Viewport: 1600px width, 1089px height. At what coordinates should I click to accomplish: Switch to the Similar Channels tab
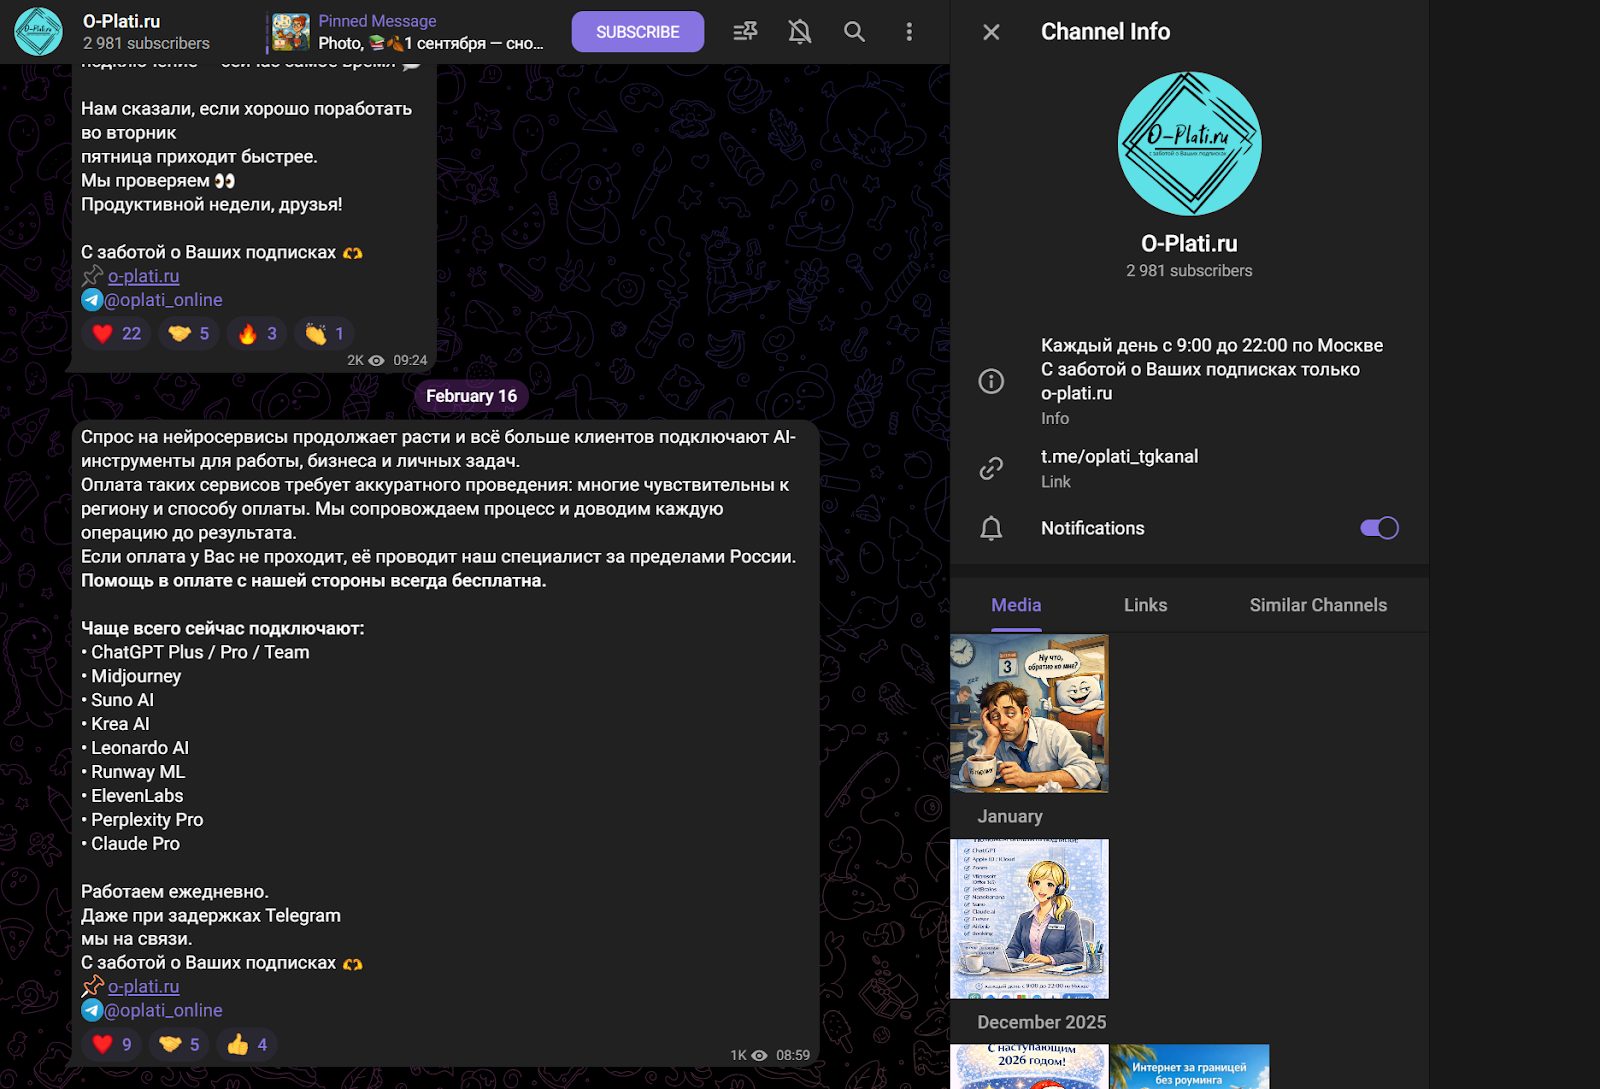(1318, 605)
